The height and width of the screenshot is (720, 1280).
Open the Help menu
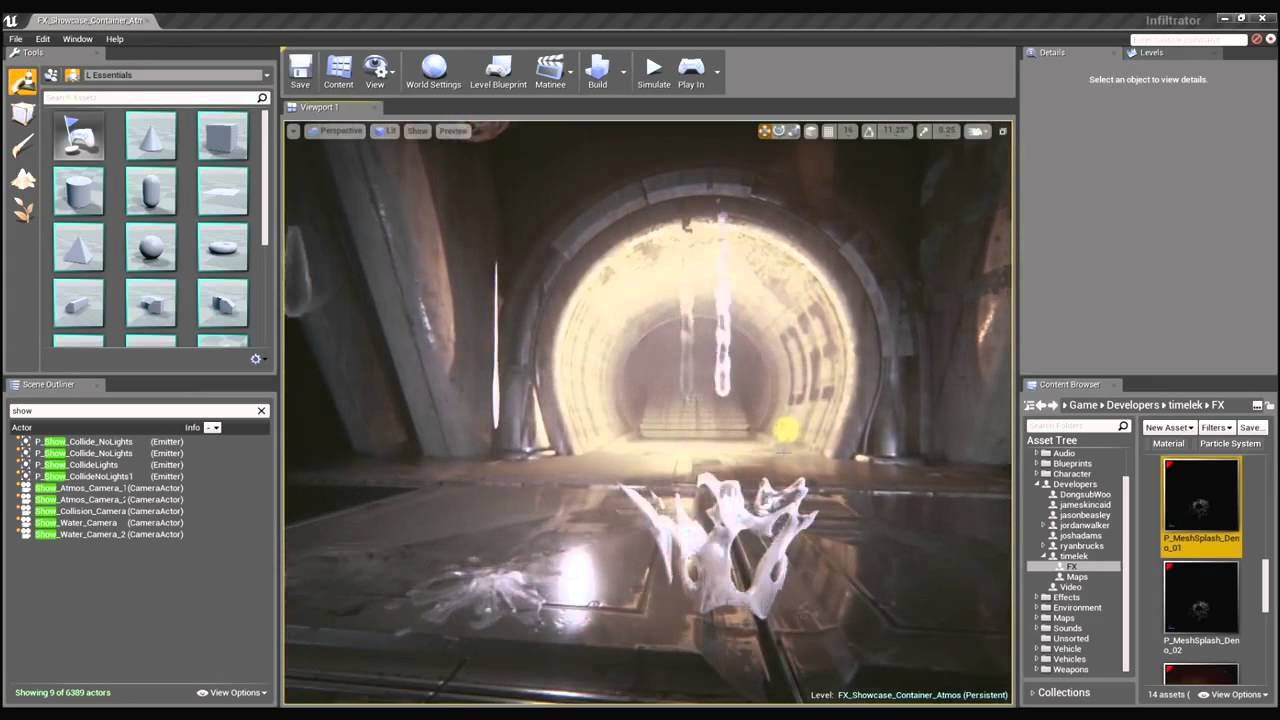[115, 39]
